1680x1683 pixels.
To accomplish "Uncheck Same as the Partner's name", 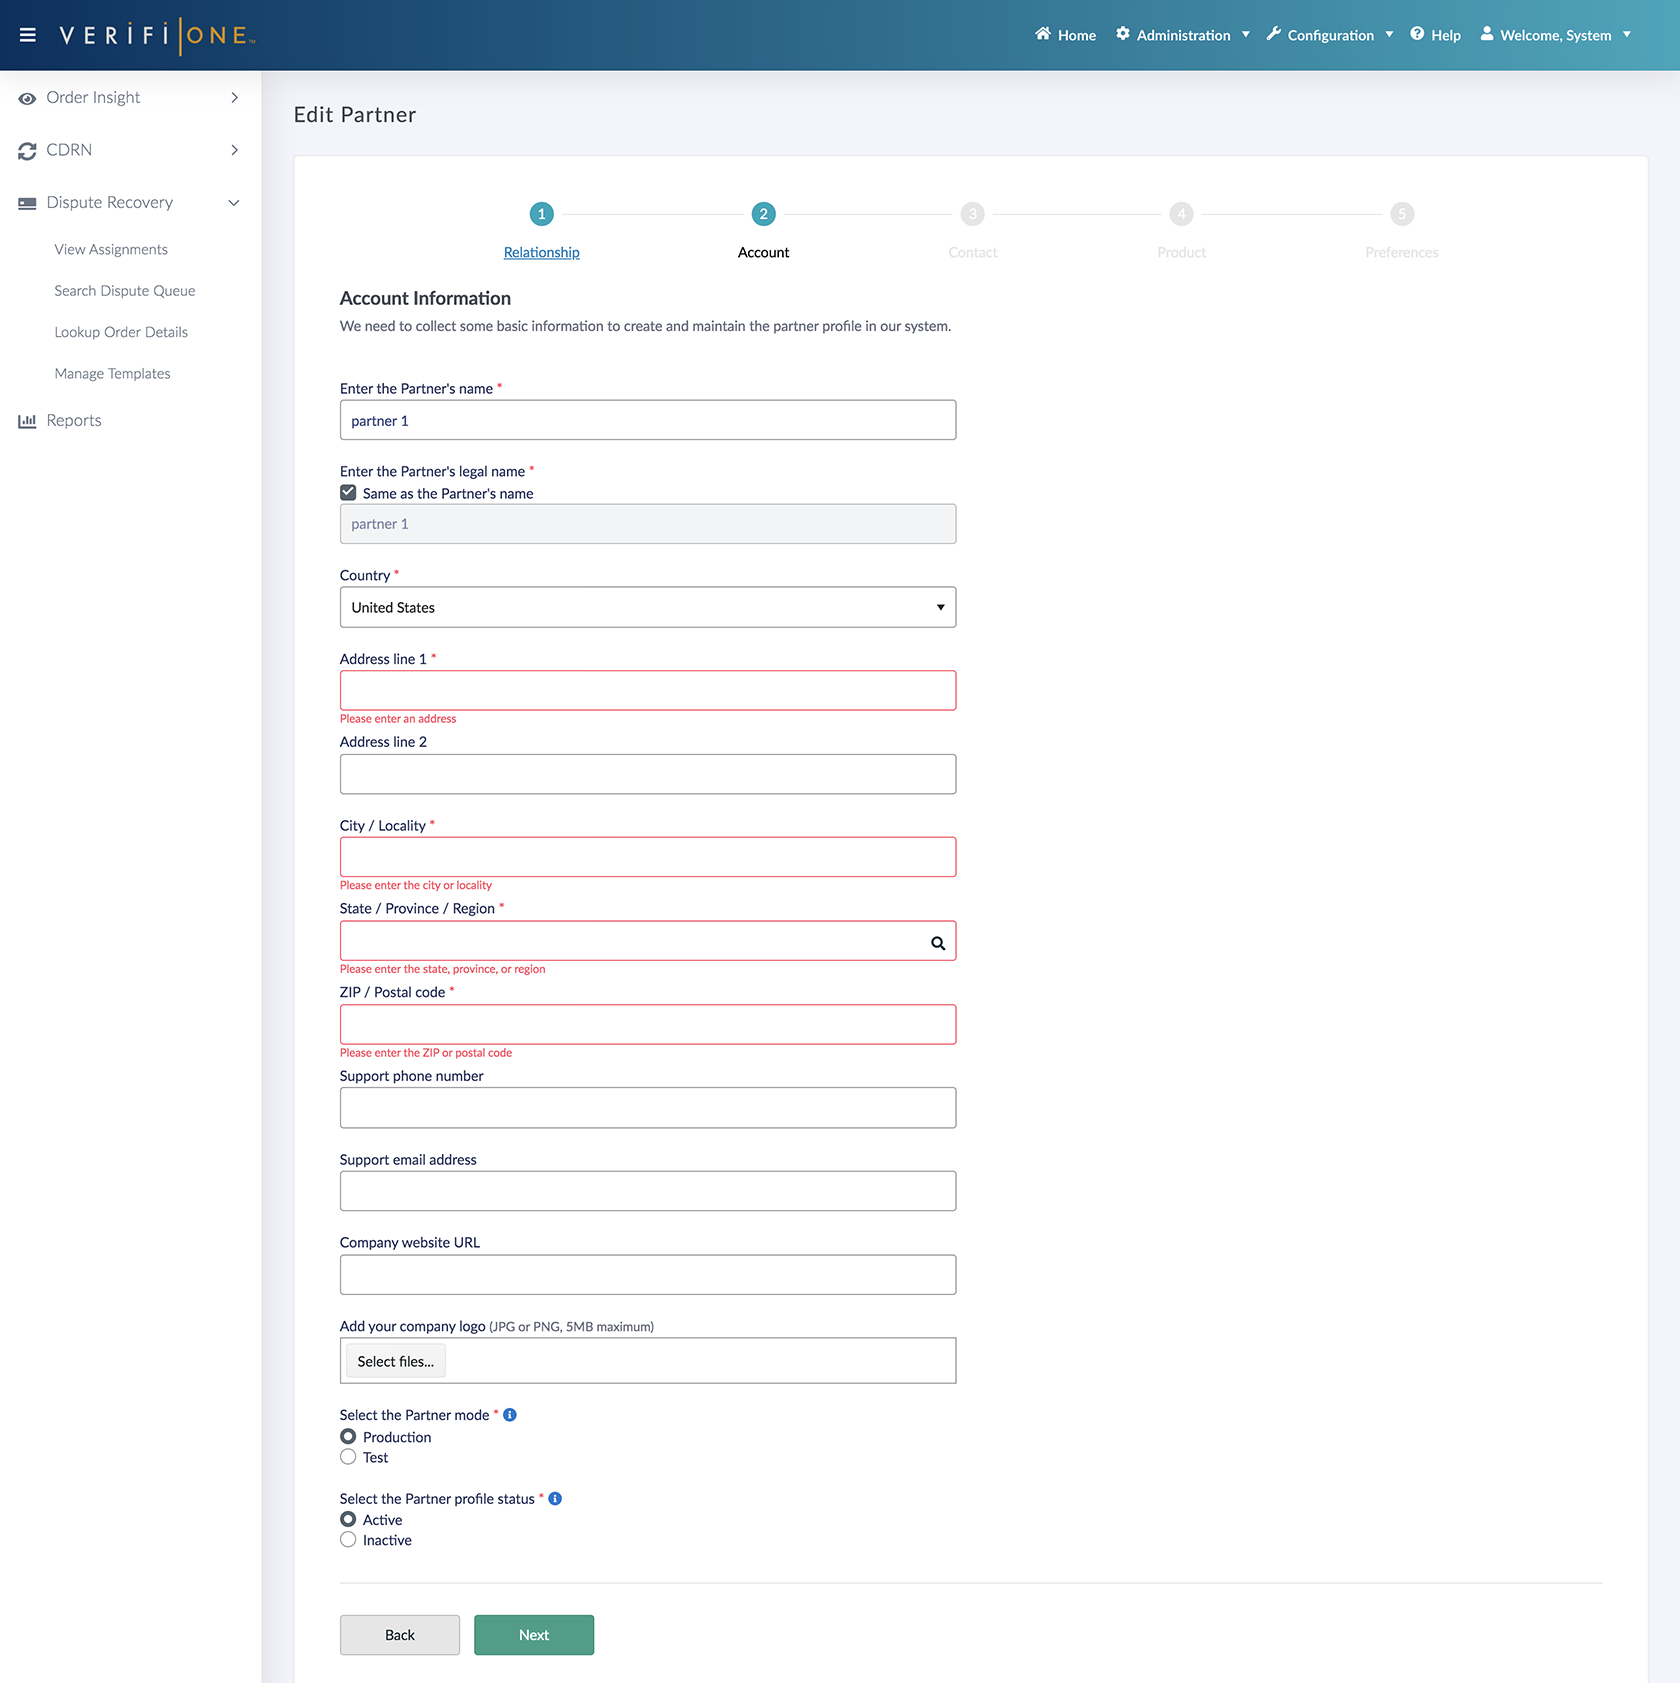I will click(x=348, y=493).
